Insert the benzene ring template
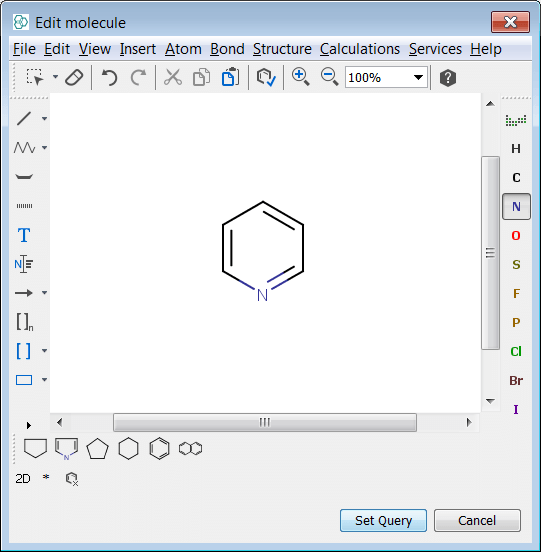 pyautogui.click(x=159, y=448)
